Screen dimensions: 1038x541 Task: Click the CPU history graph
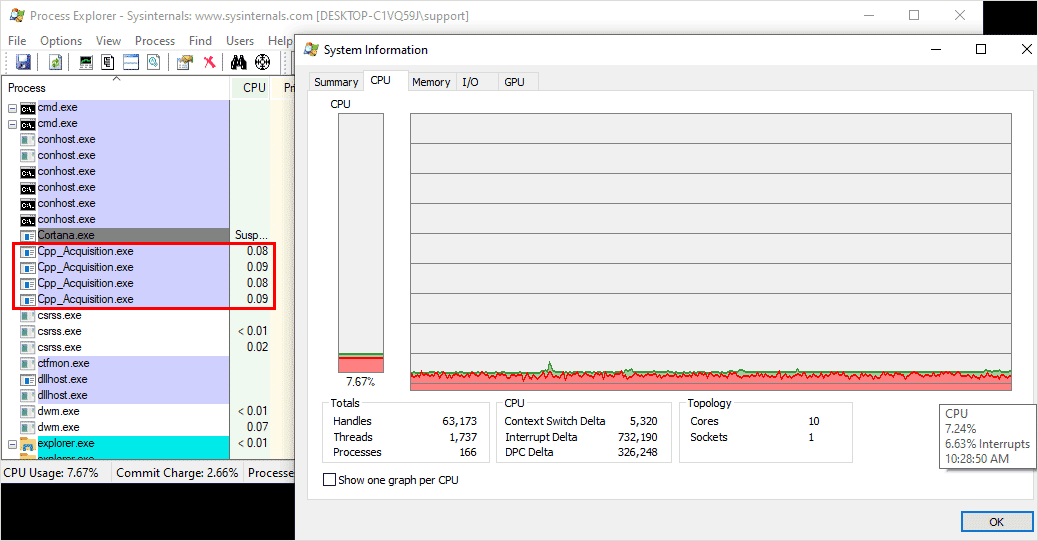coord(711,252)
